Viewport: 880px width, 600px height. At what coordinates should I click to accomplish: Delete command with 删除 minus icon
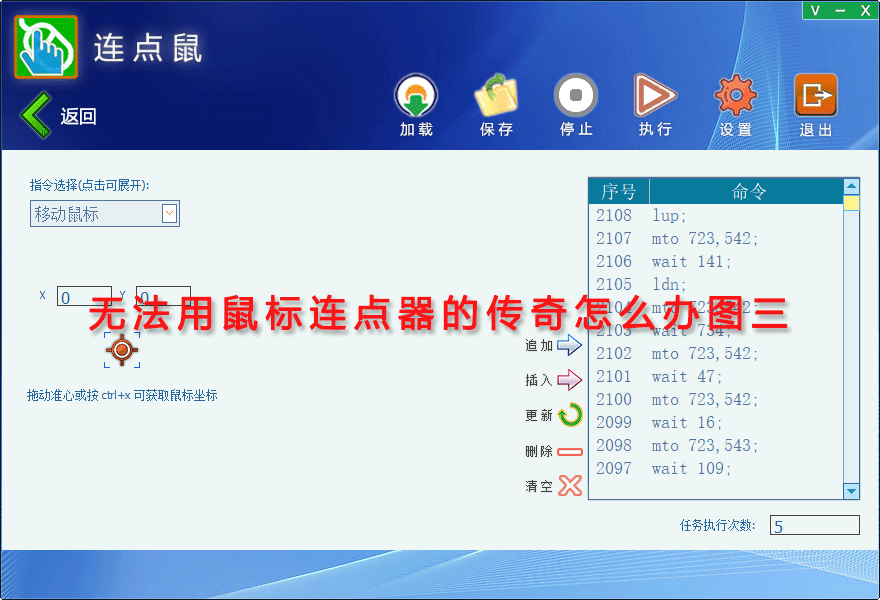pos(570,451)
